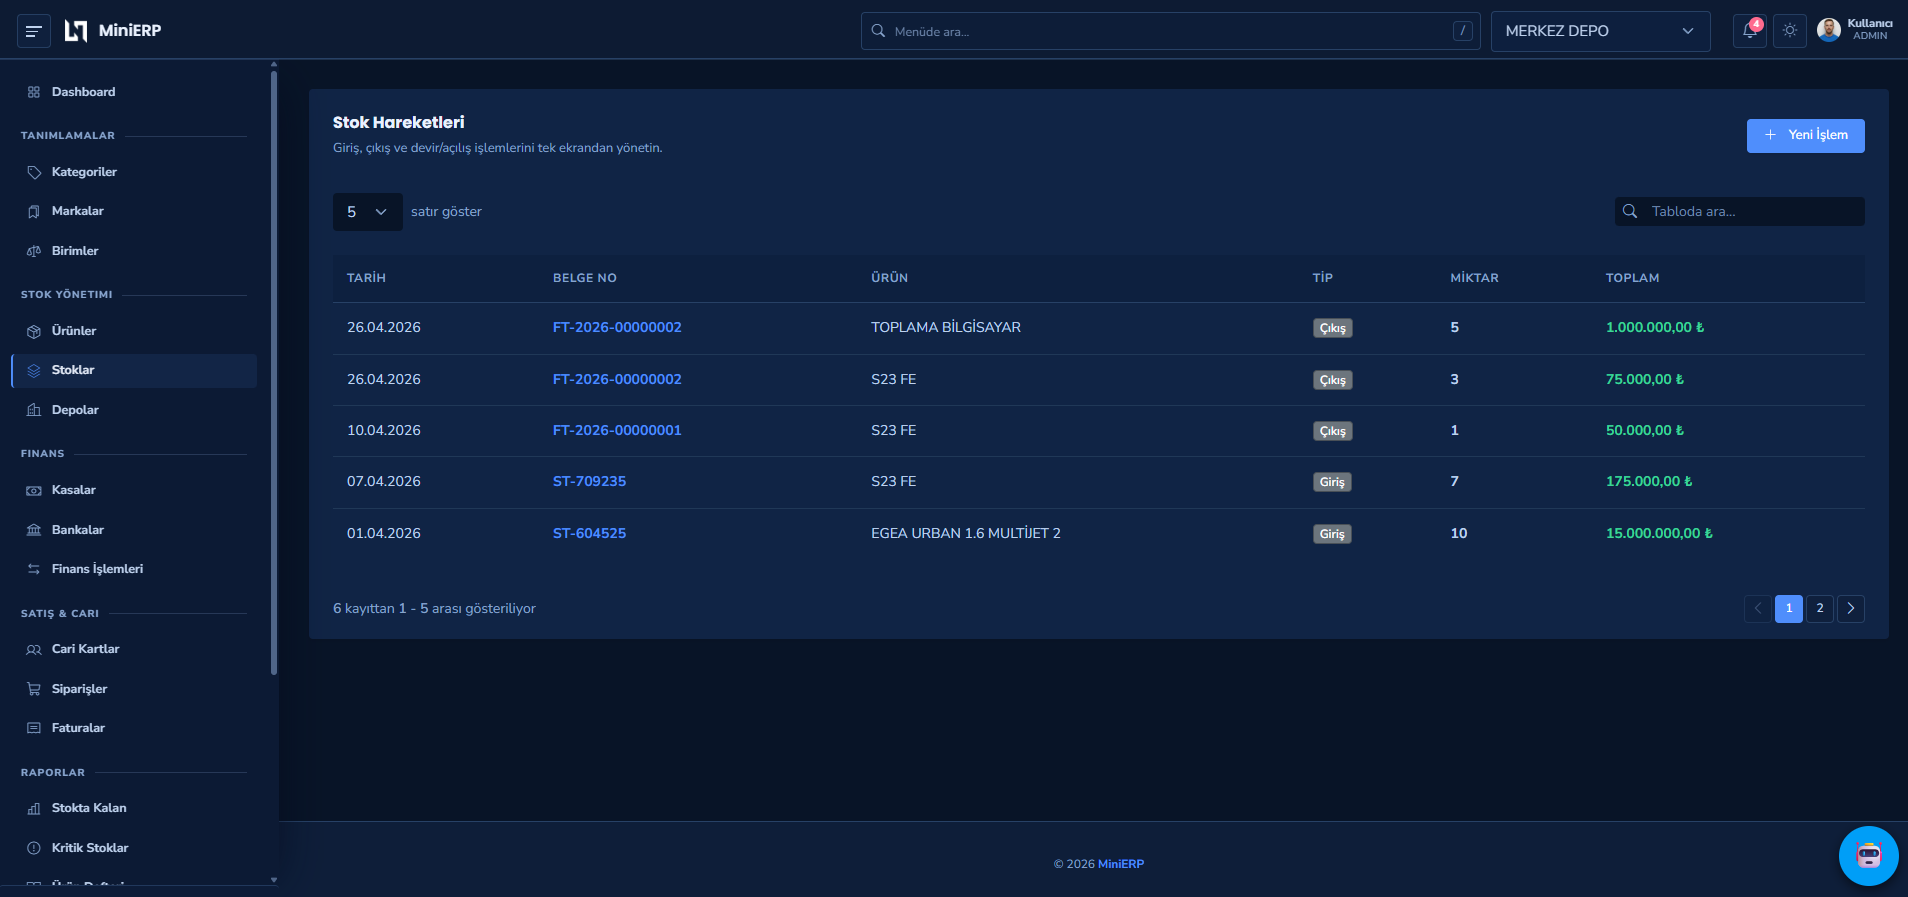The image size is (1908, 897).
Task: Sort the table by TARİH column
Action: coord(366,278)
